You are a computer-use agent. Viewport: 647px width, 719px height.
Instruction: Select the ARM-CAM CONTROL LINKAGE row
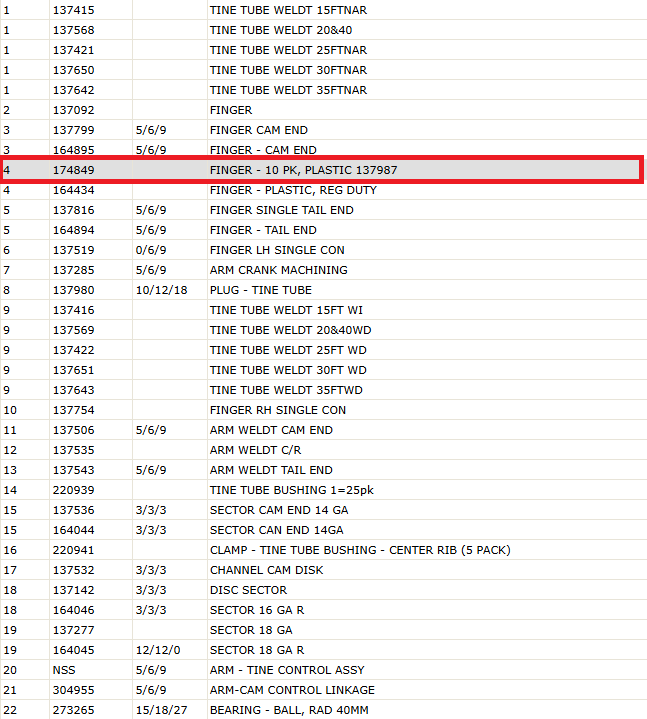[x=323, y=690]
